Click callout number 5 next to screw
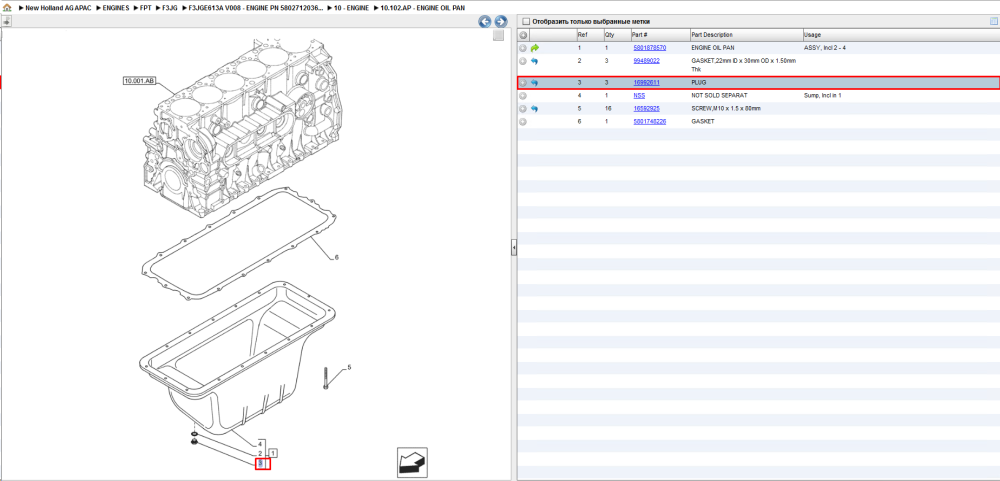Viewport: 1000px width, 481px height. tap(349, 367)
